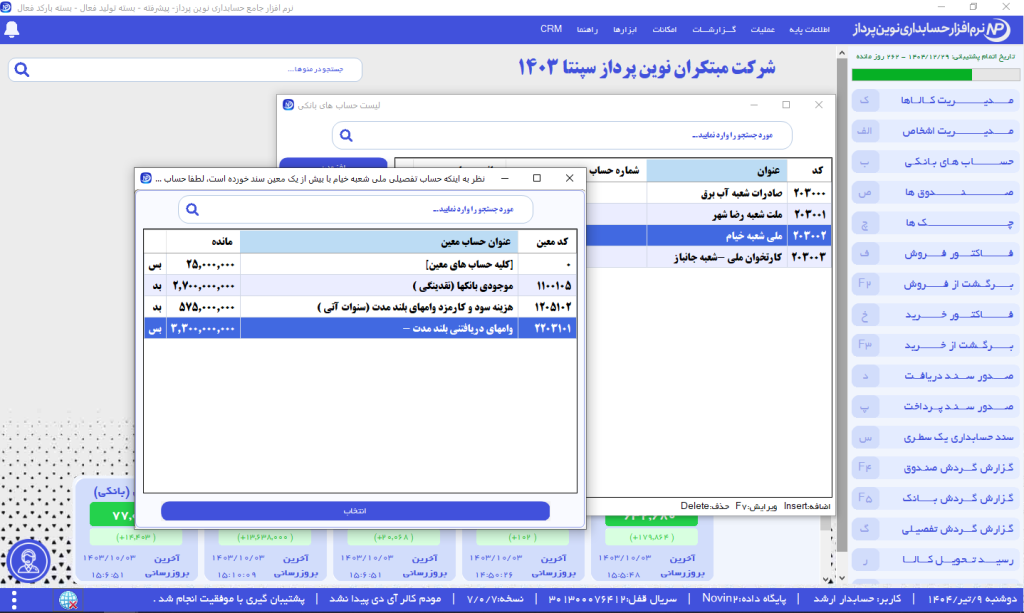Open the three-dots menu in status bar
This screenshot has width=1024, height=613.
coord(14,599)
